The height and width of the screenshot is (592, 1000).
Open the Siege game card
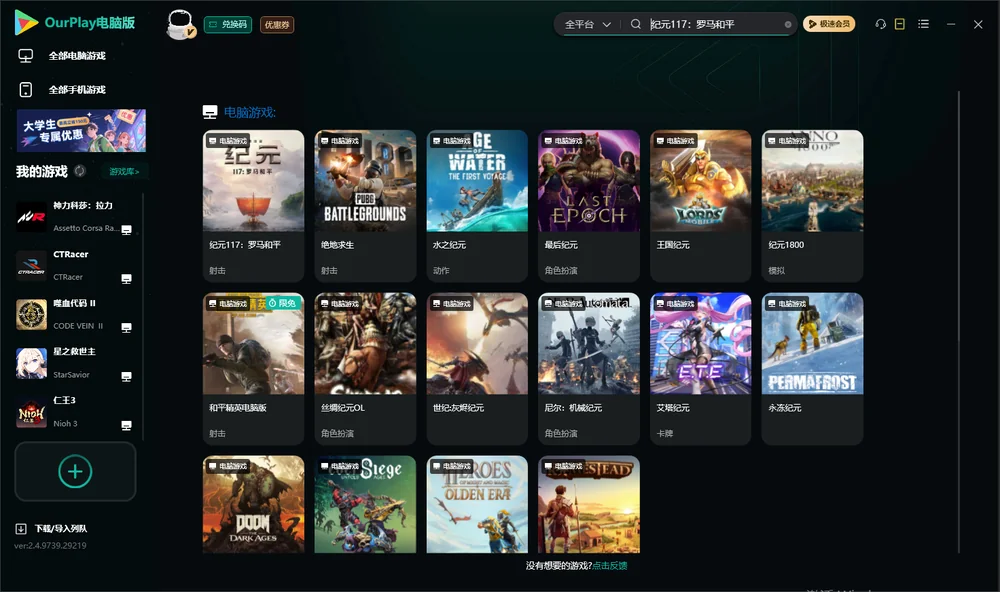(x=365, y=504)
